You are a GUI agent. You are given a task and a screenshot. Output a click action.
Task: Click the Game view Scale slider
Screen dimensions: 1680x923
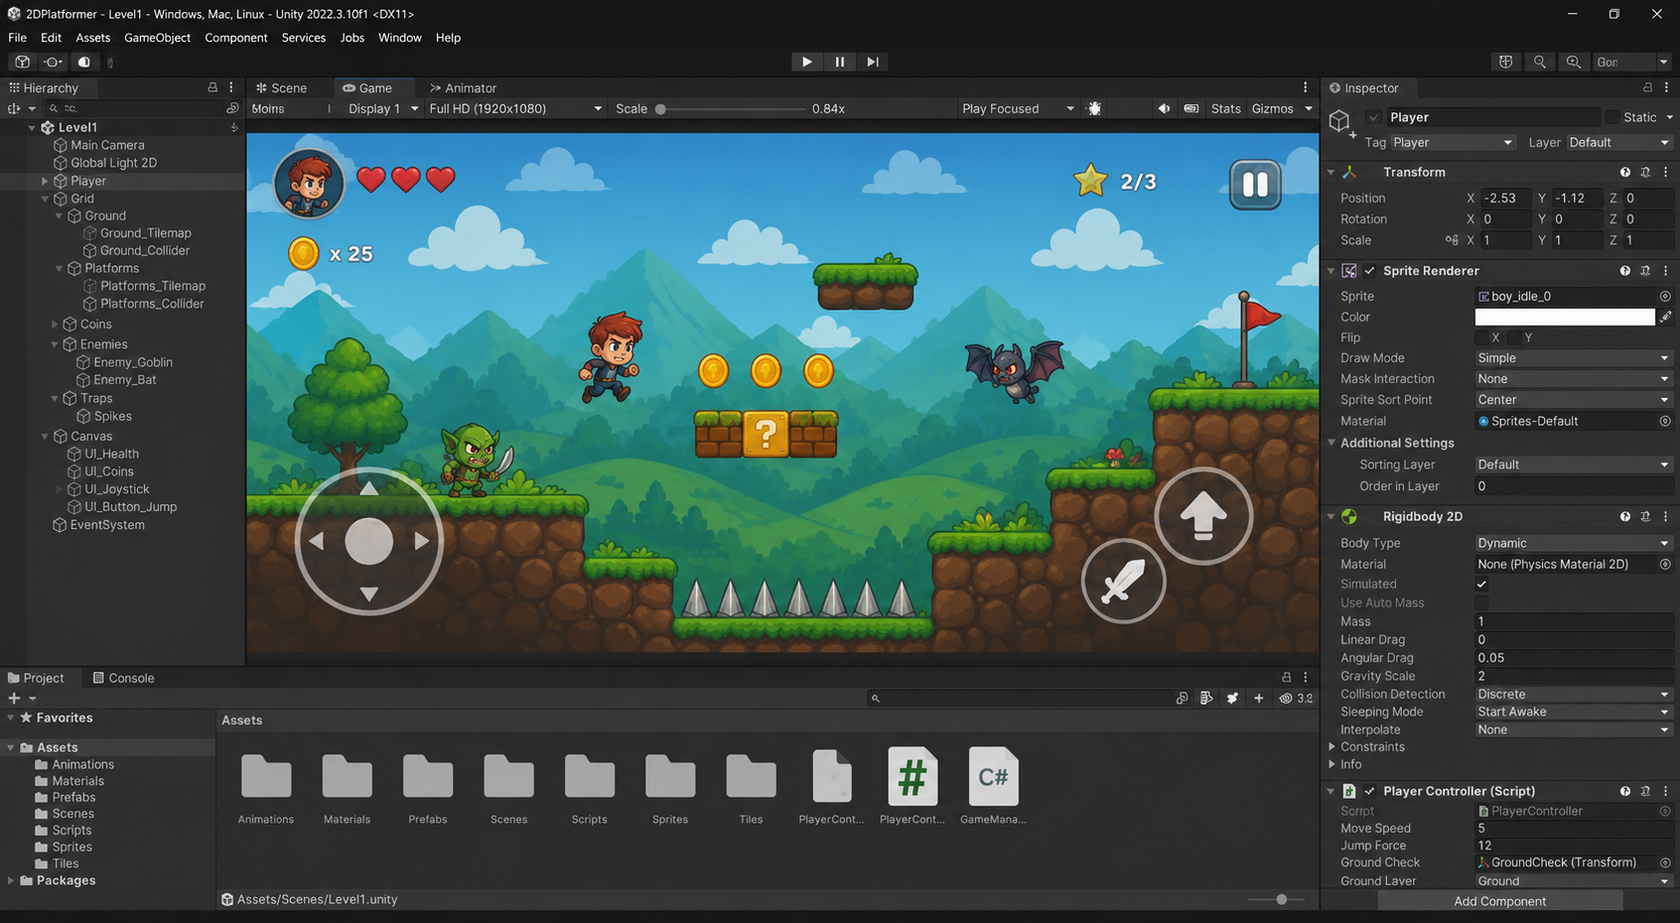[x=731, y=109]
